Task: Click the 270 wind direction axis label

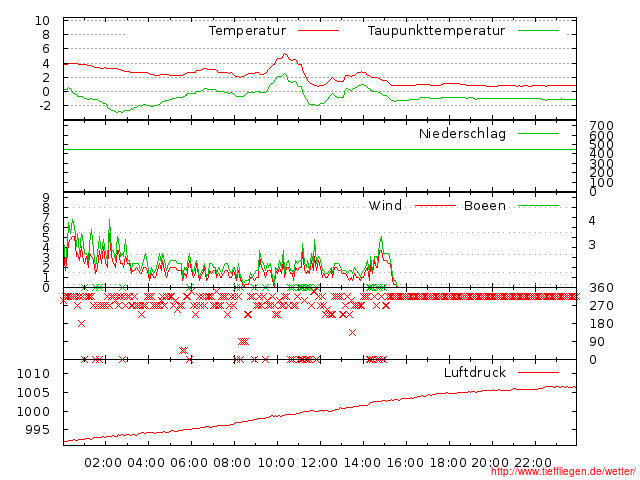Action: pos(601,306)
